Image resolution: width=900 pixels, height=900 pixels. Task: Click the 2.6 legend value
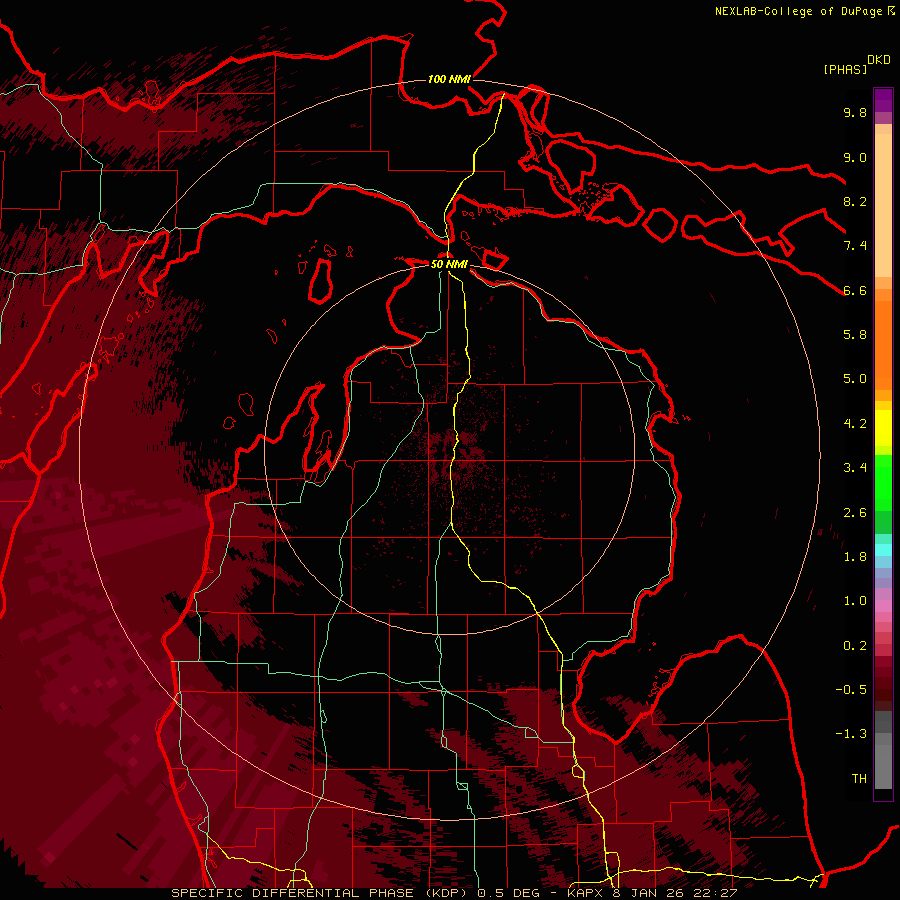855,513
